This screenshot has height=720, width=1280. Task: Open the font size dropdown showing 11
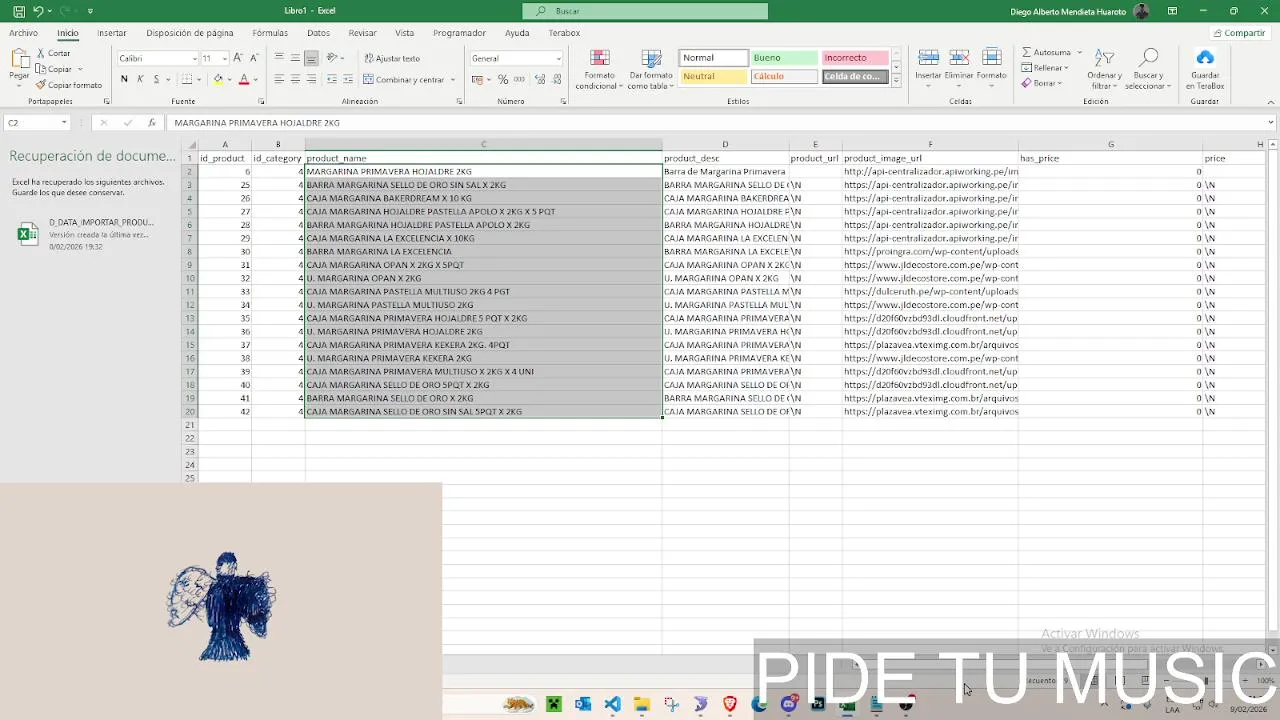225,58
